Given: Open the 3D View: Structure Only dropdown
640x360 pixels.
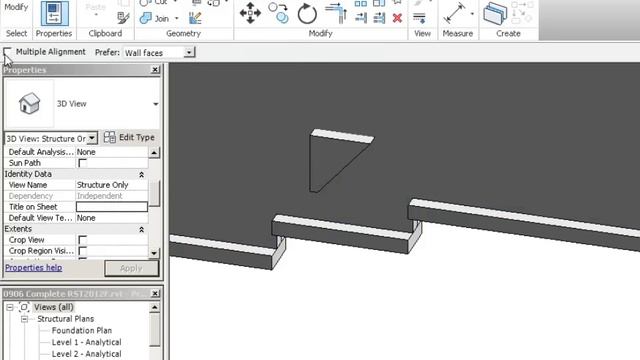Looking at the screenshot, I should tap(92, 138).
